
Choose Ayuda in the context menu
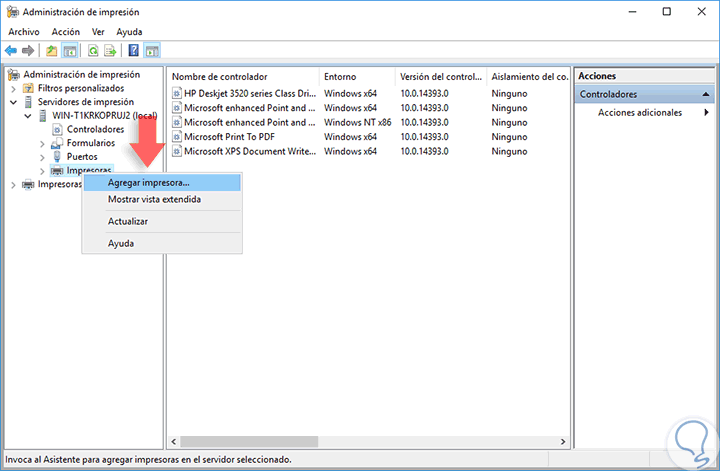(162, 243)
